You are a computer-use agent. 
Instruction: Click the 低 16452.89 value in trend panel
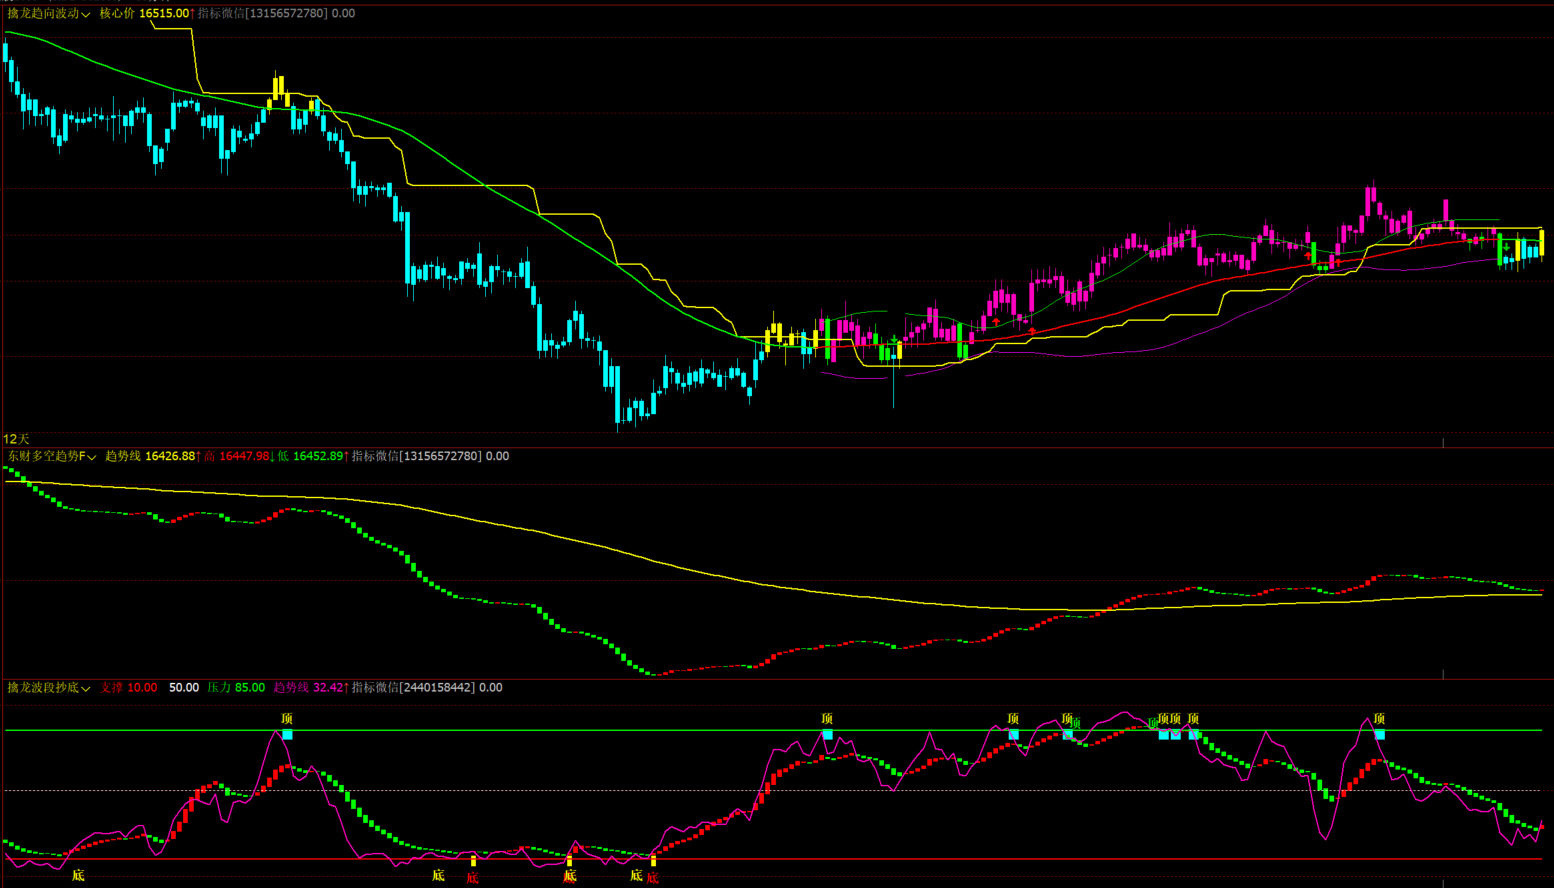point(310,457)
